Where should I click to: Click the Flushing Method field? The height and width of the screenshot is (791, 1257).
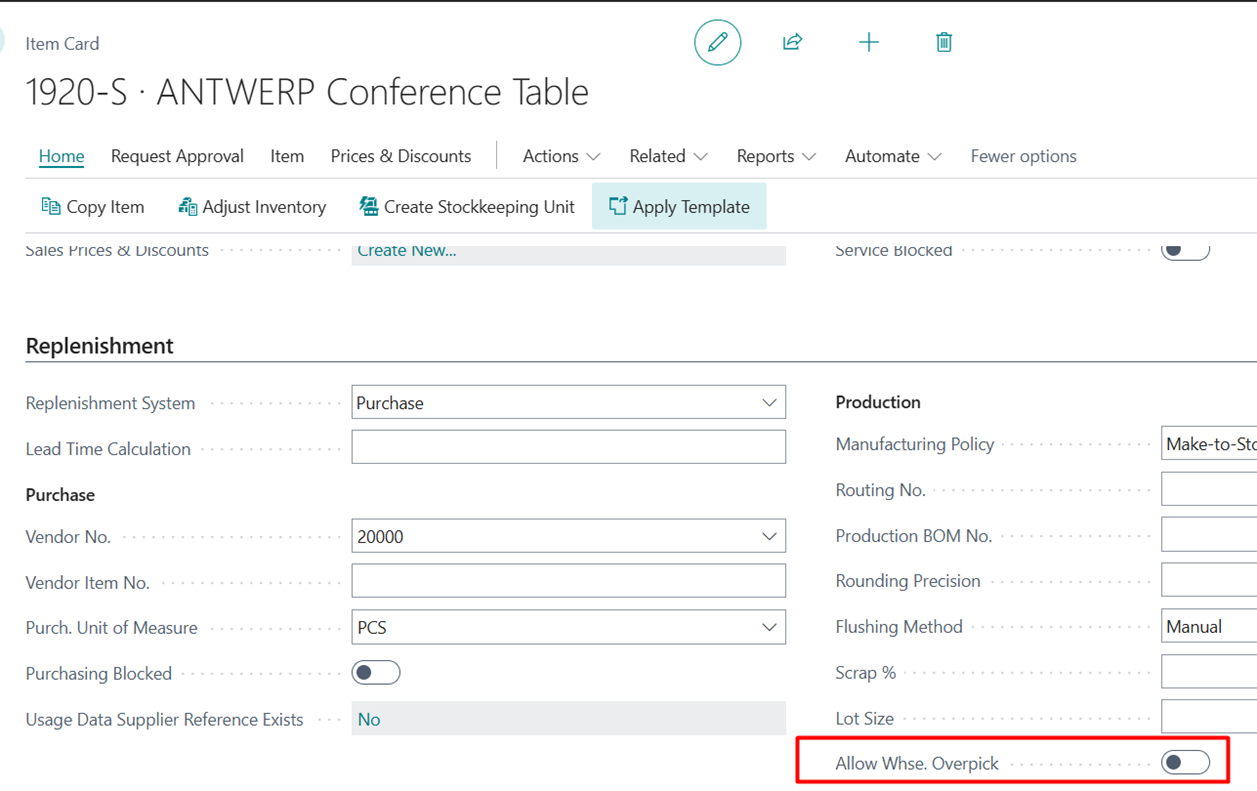tap(1209, 627)
